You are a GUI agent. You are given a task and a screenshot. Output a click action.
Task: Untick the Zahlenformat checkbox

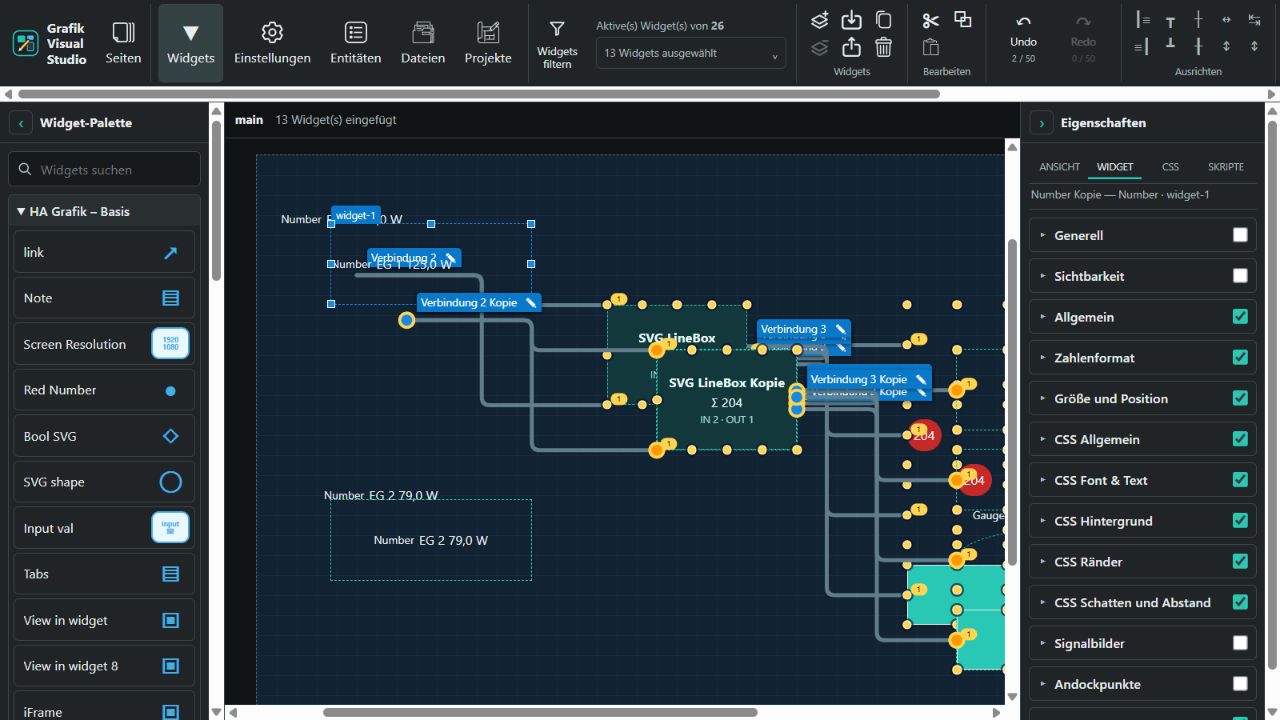1240,358
